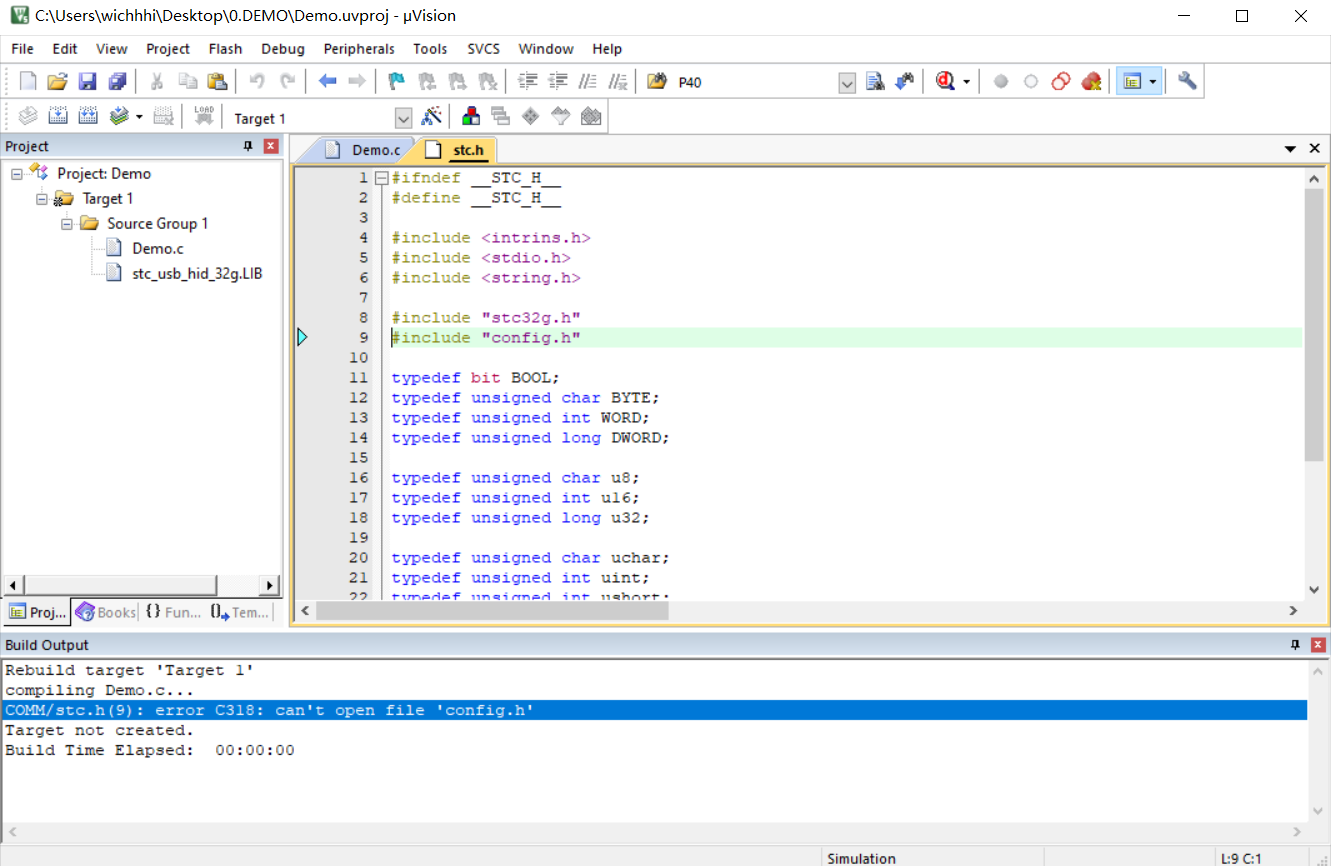The height and width of the screenshot is (866, 1331).
Task: Click the editor vertical scrollbar thumb
Action: (1314, 325)
